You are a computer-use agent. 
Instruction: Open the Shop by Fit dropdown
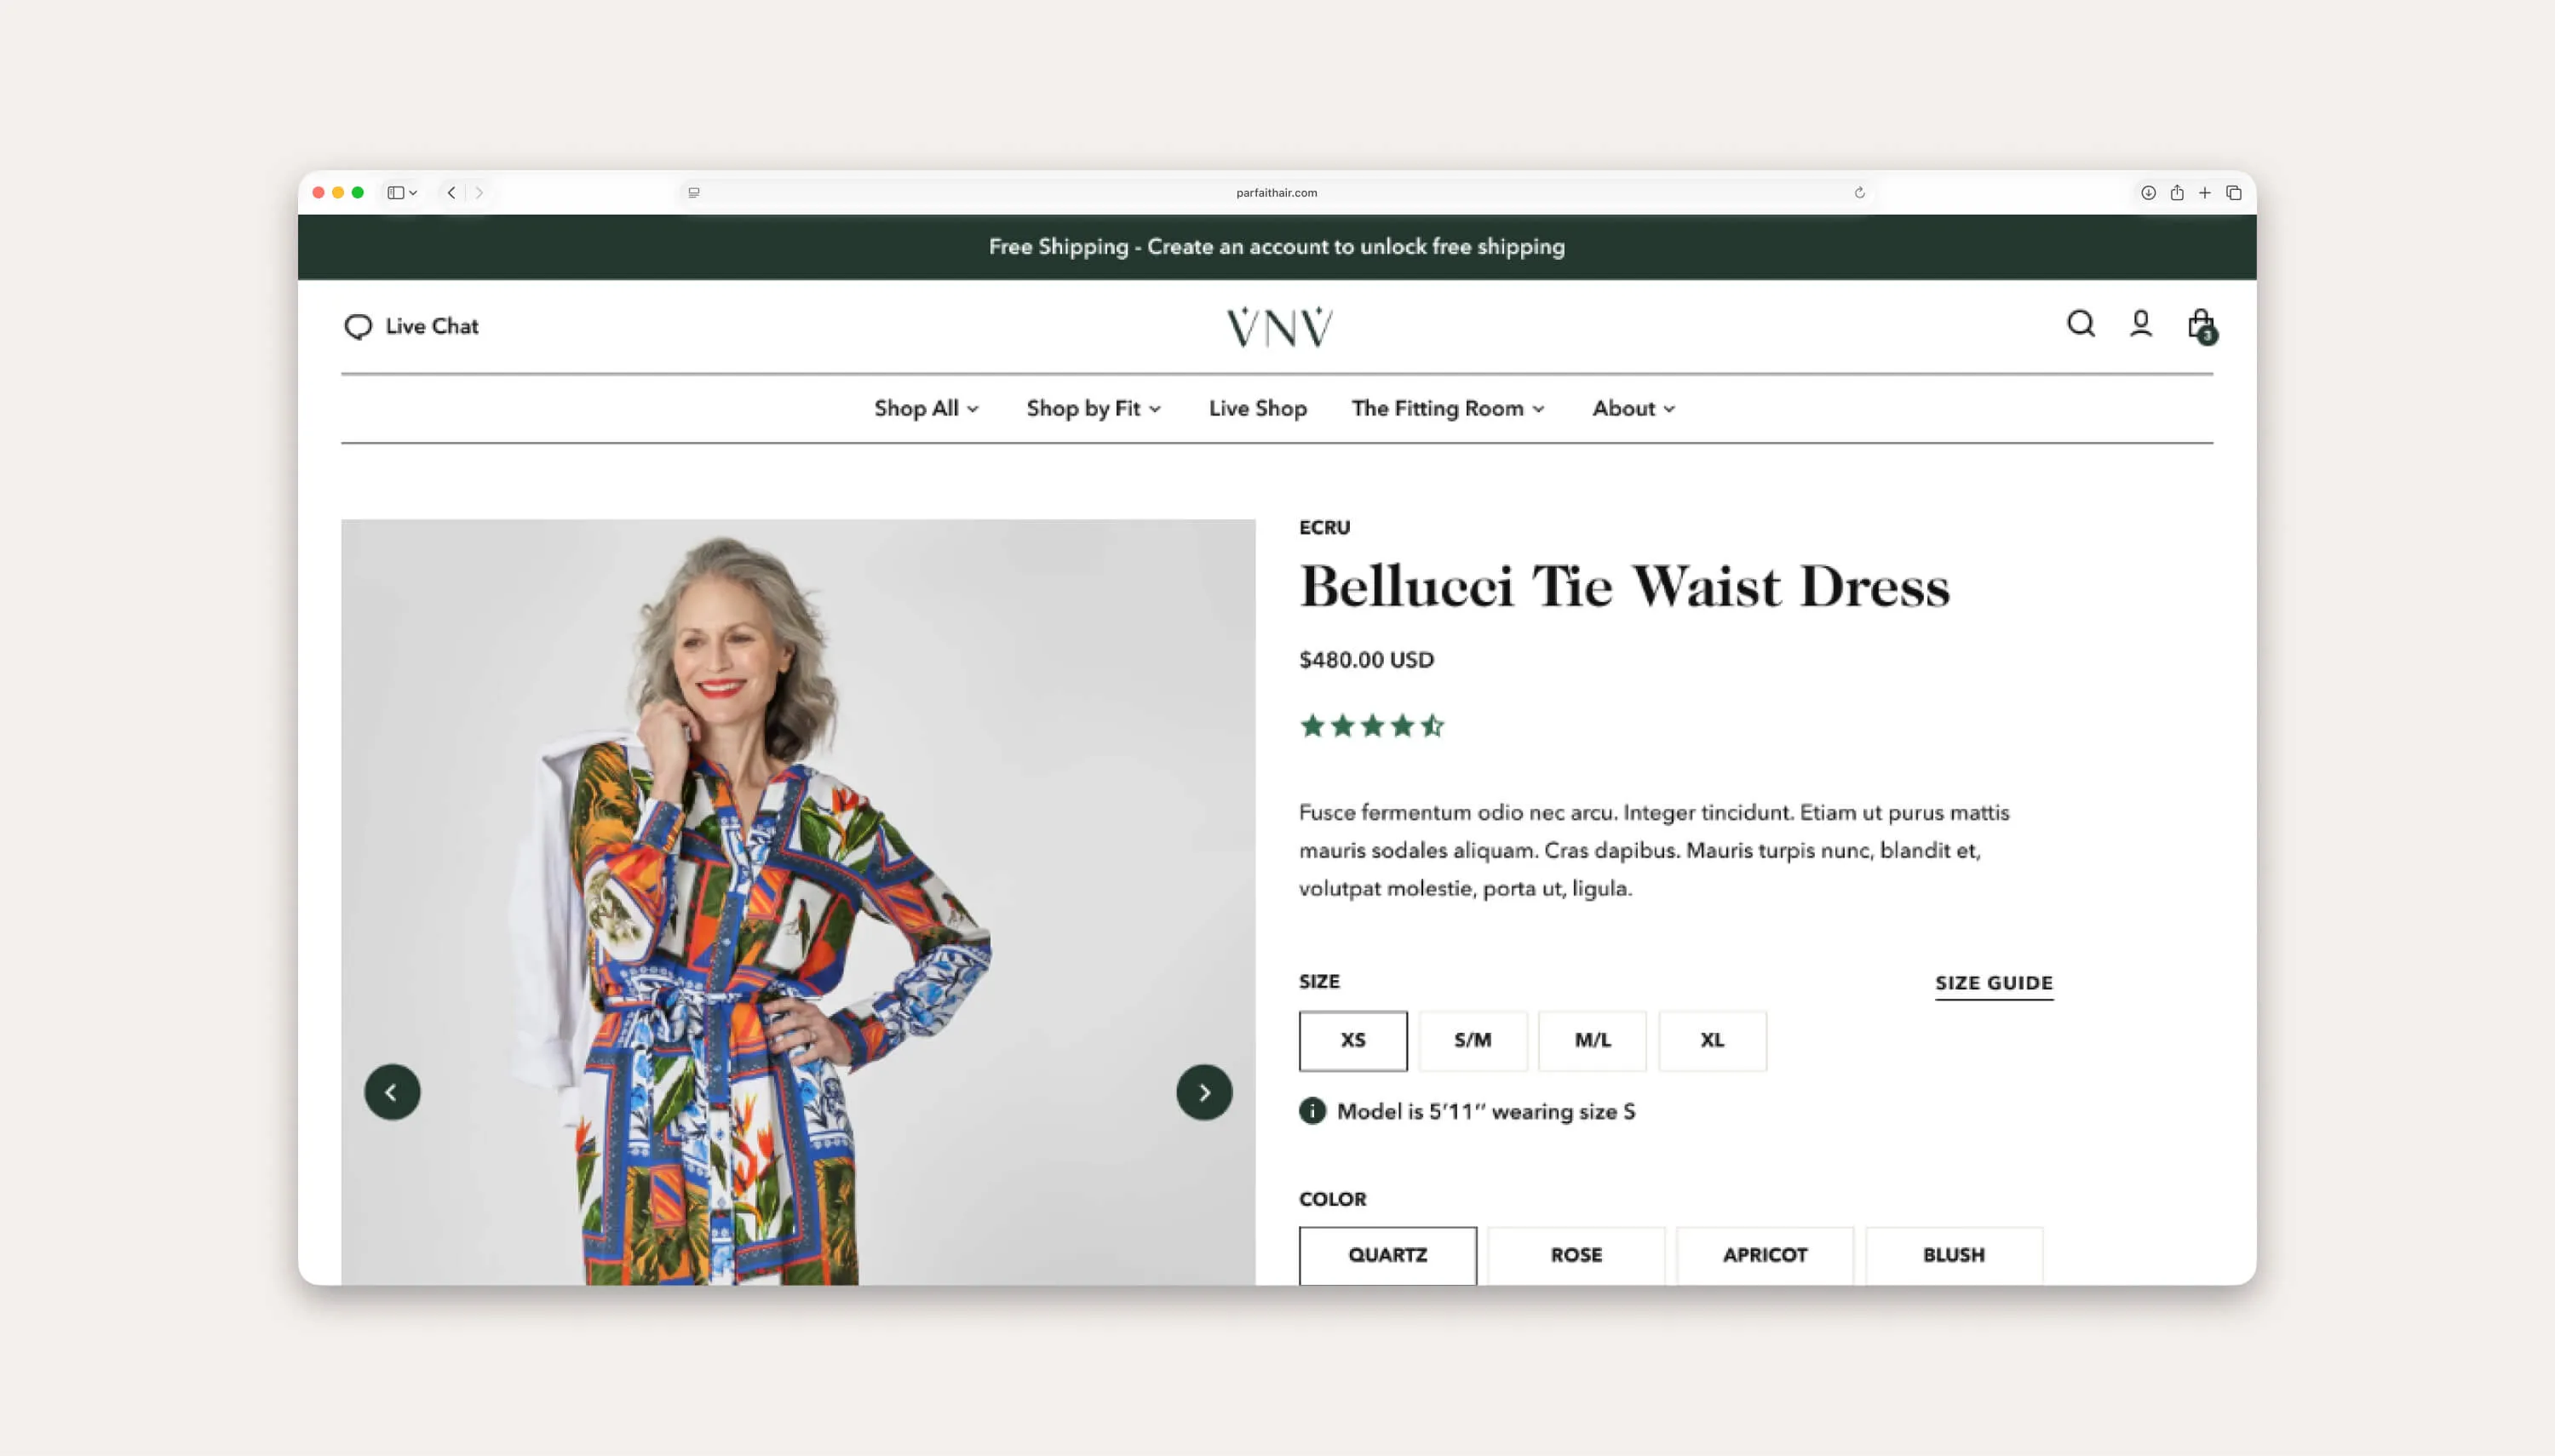(1092, 408)
